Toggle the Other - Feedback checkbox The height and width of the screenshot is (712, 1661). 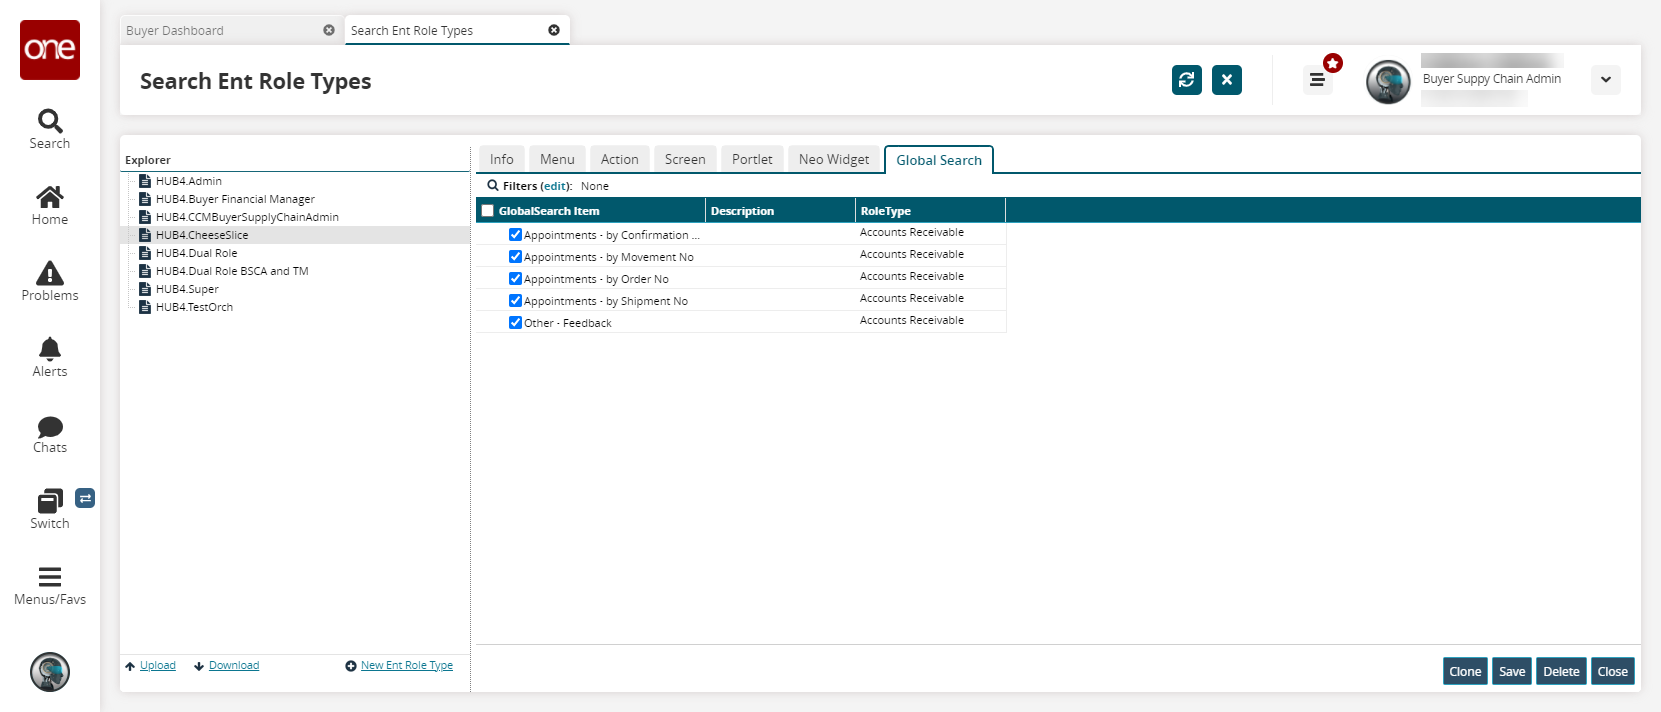515,323
